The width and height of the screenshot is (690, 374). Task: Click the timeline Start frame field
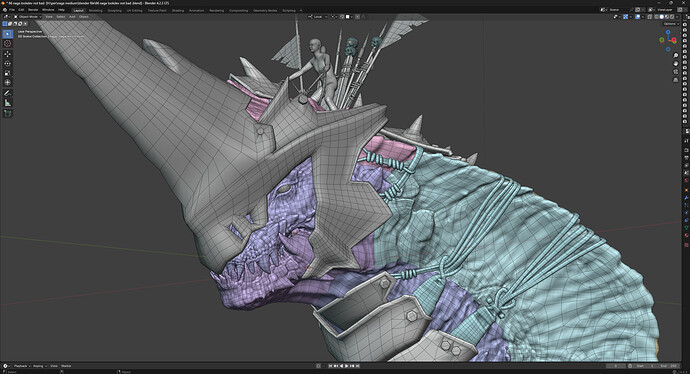click(x=646, y=366)
